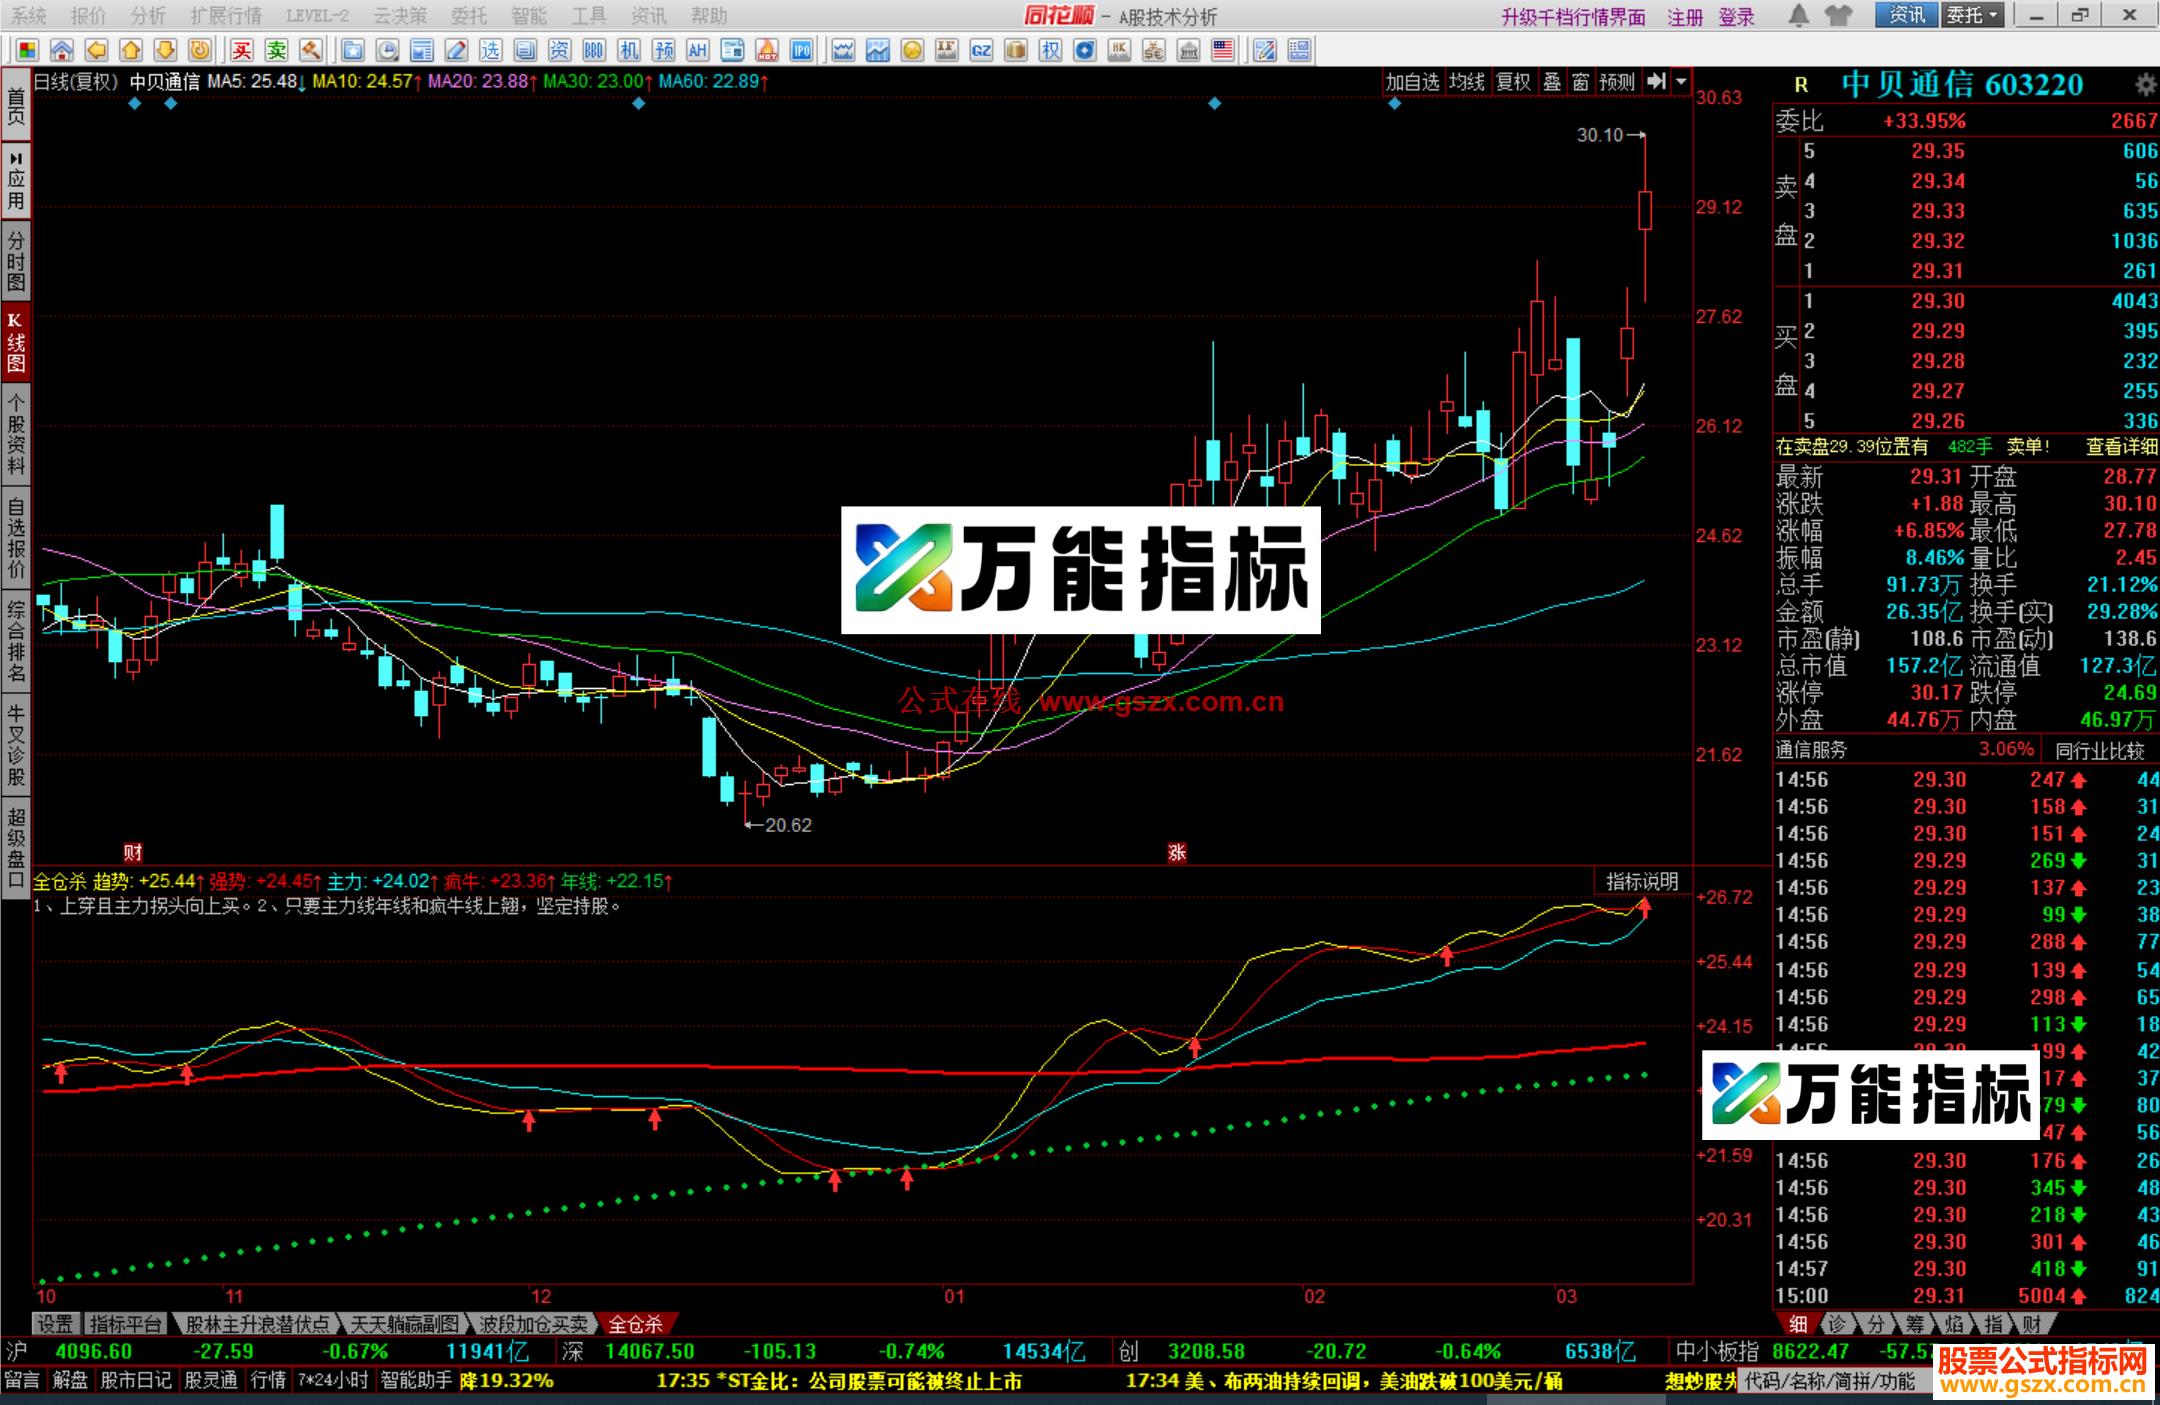Open the IPO new-shares toolbar icon
Screen dimensions: 2160x1405
800,50
